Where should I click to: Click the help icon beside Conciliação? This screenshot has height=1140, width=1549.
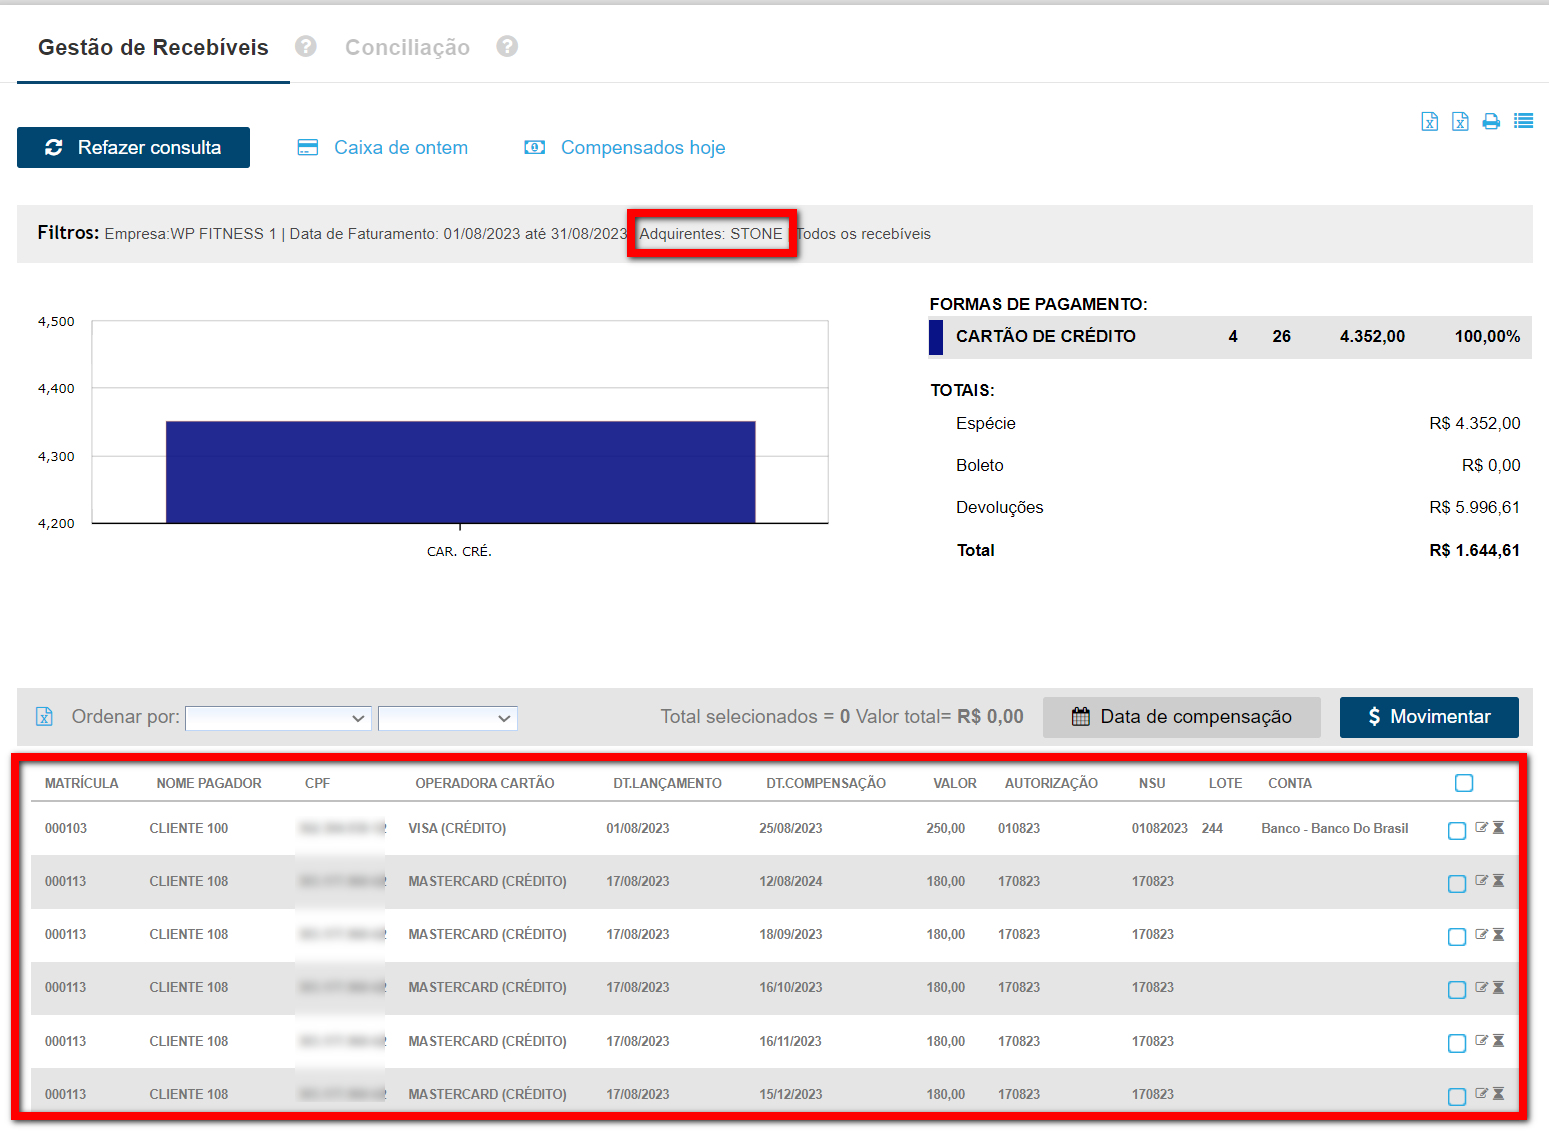point(507,47)
